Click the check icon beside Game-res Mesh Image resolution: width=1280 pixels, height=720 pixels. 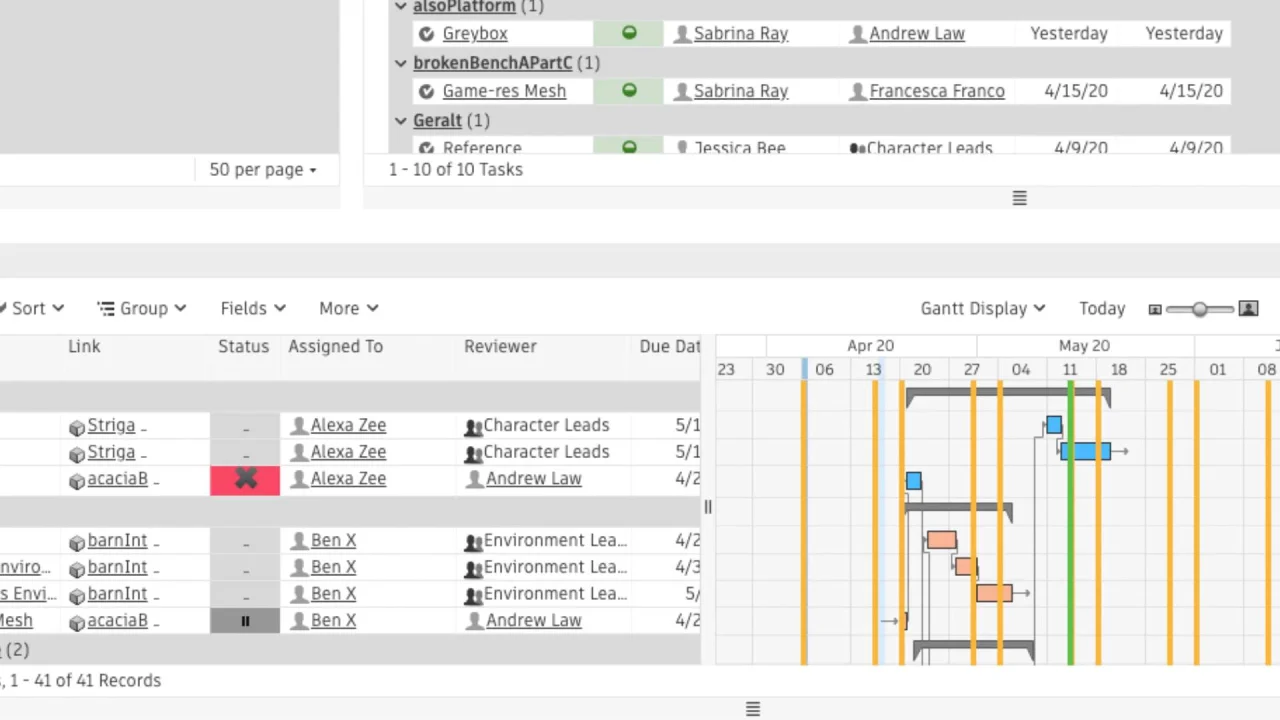[x=427, y=91]
